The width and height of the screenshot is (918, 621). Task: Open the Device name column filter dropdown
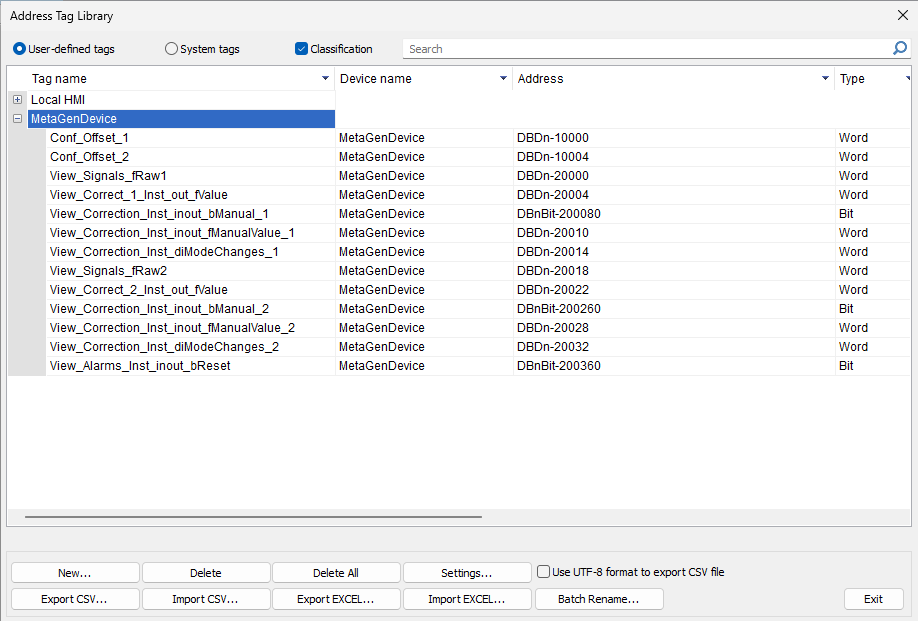503,78
